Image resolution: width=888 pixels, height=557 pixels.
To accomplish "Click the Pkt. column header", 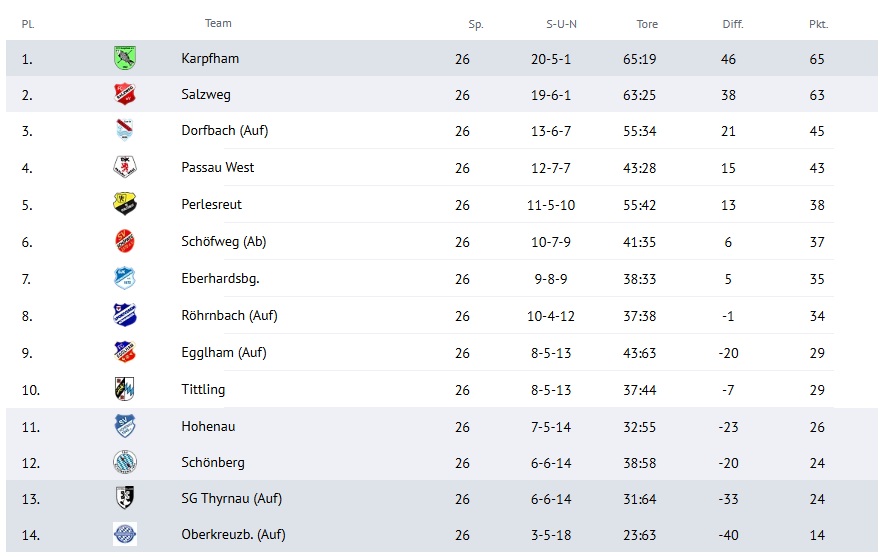I will tap(818, 24).
